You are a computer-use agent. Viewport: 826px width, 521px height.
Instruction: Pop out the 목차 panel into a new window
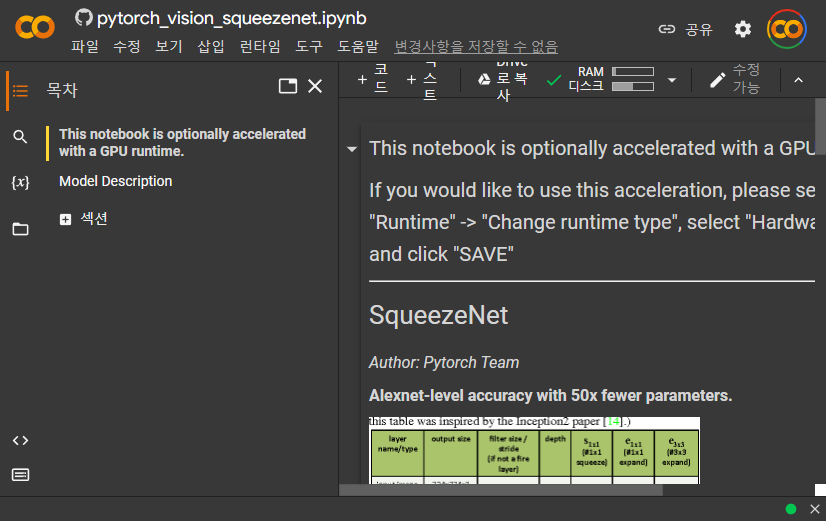tap(288, 86)
